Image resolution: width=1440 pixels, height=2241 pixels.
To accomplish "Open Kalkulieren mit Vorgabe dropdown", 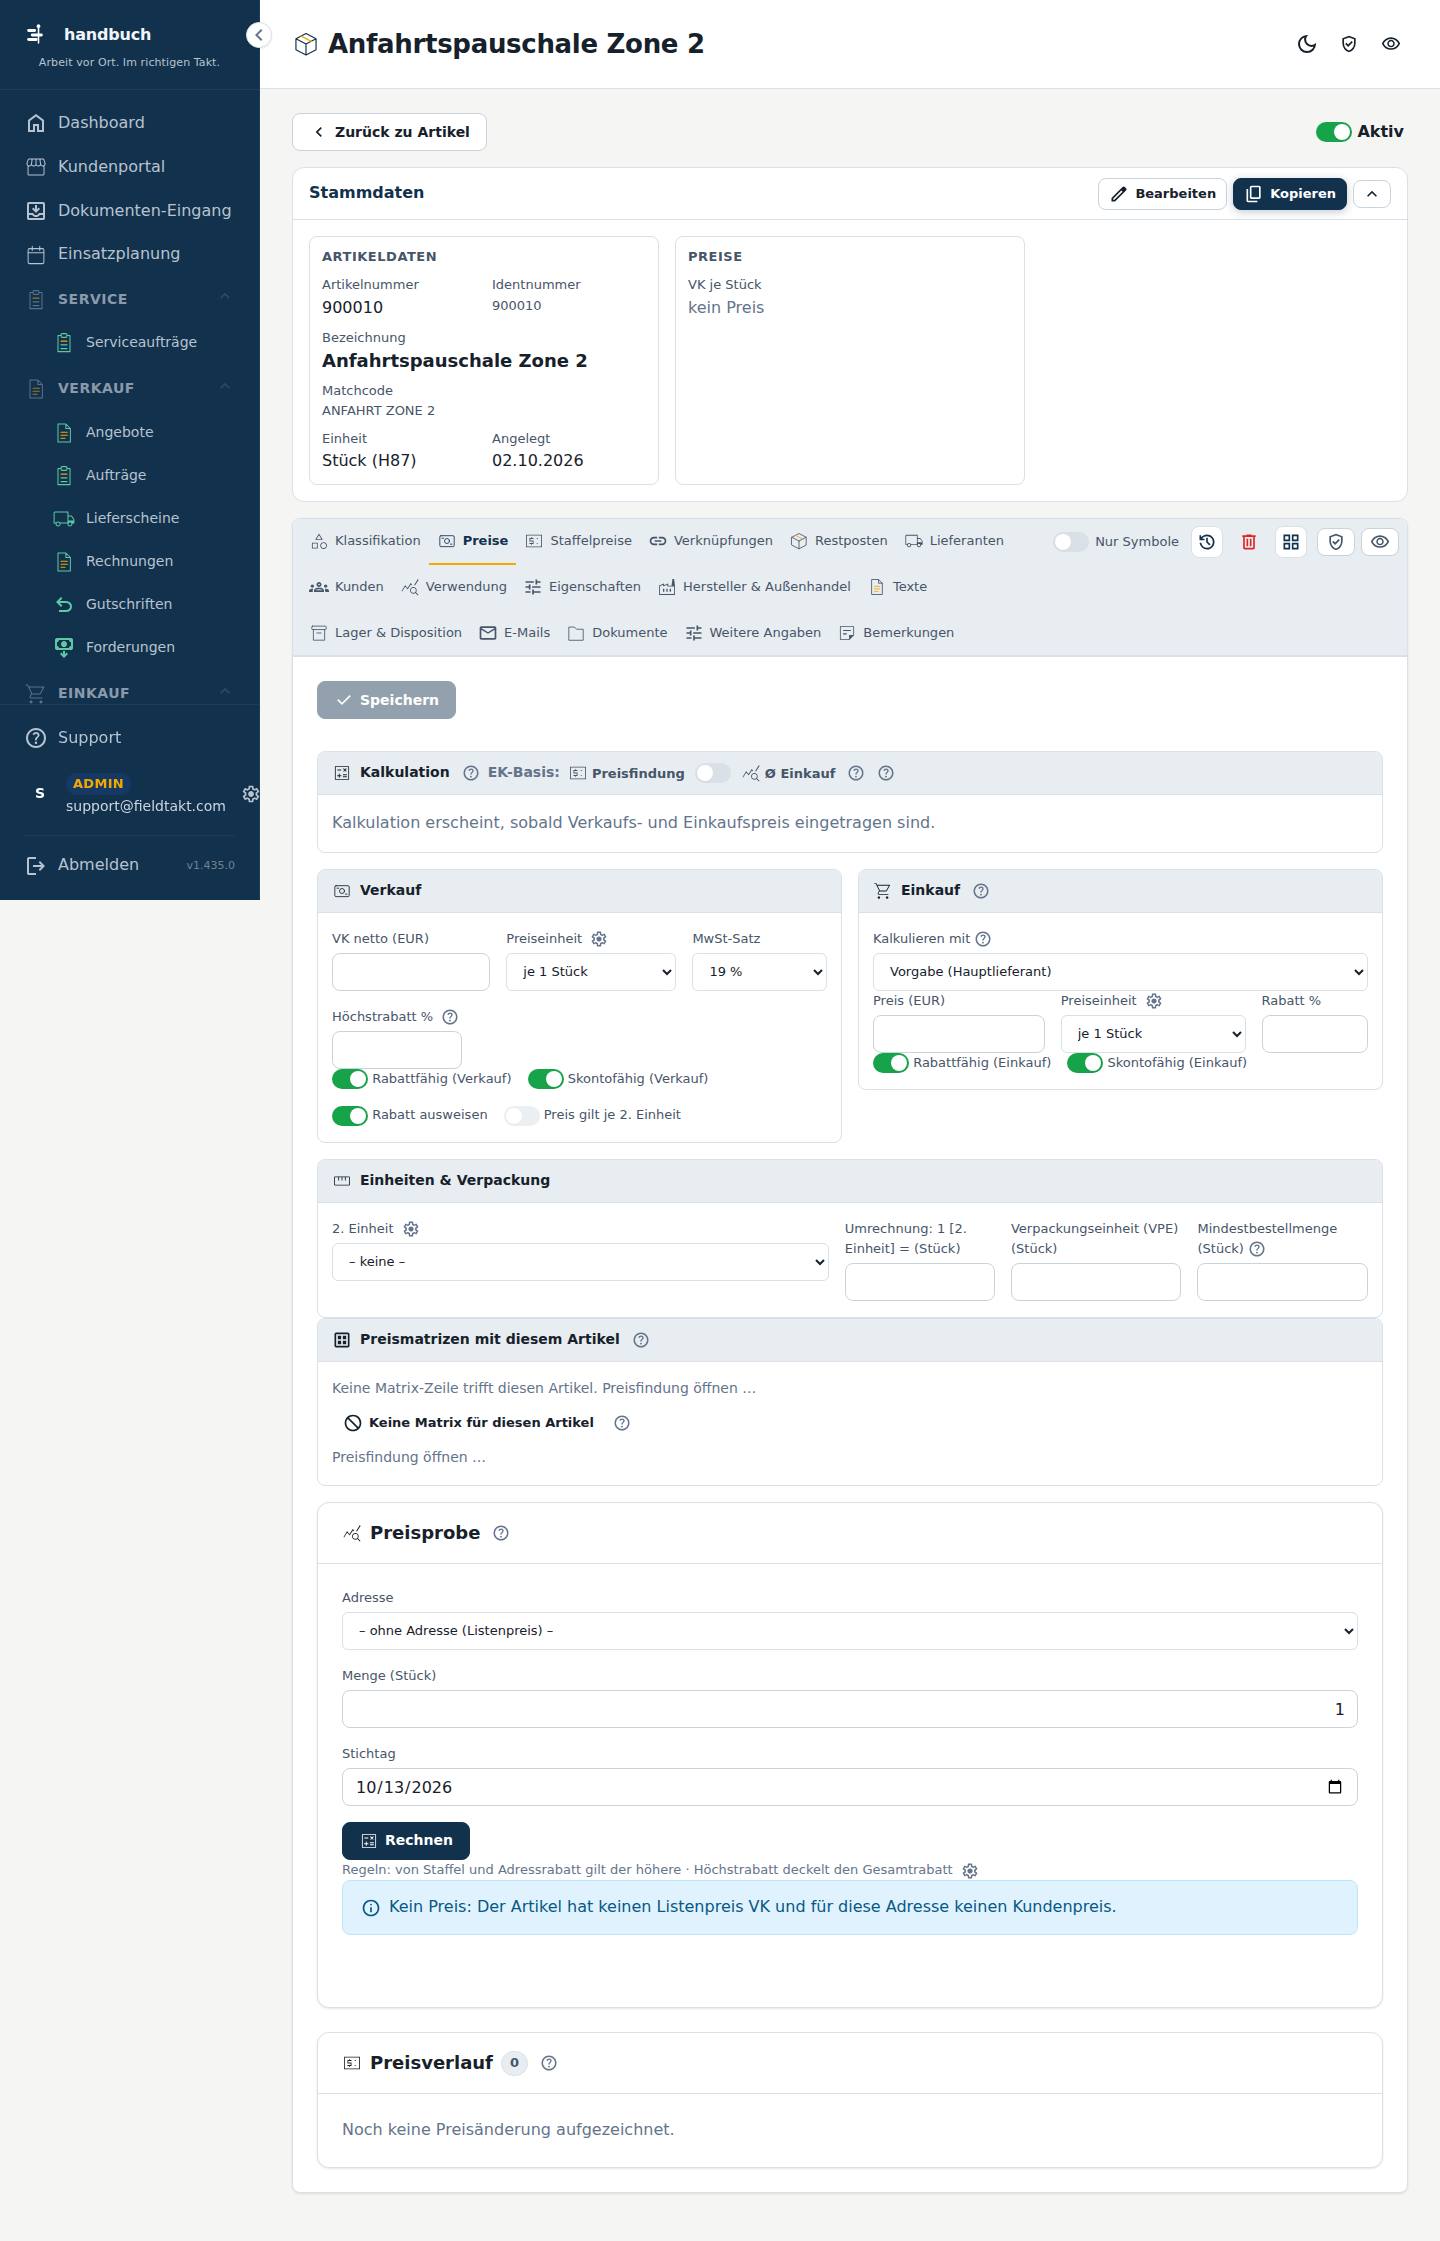I will click(1120, 972).
